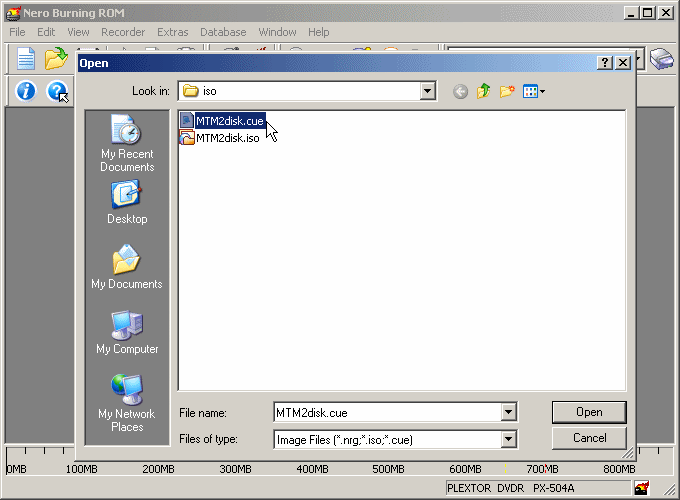Click the Back navigation arrow icon
Image resolution: width=680 pixels, height=500 pixels.
coord(460,91)
